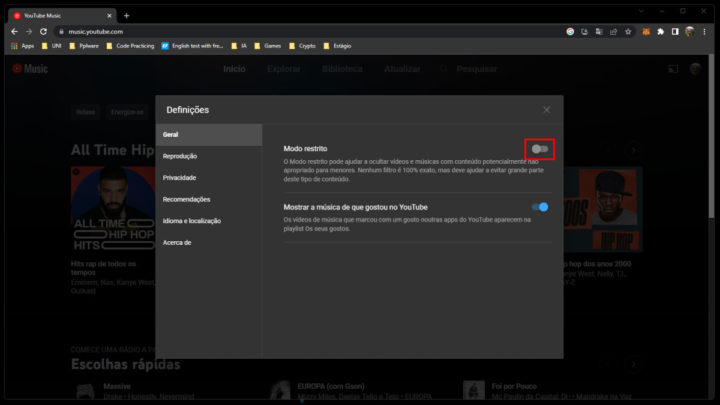Open the UNI bookmark folder
Image resolution: width=720 pixels, height=405 pixels.
51,46
